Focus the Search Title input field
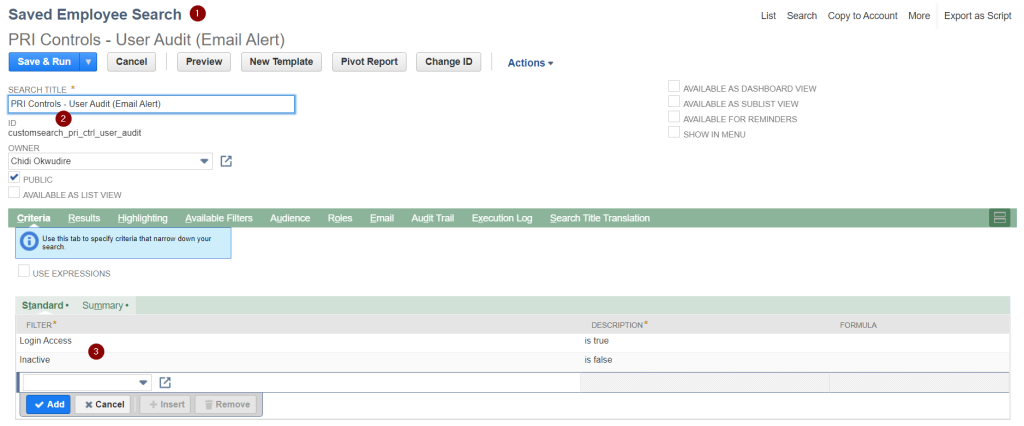 point(152,104)
